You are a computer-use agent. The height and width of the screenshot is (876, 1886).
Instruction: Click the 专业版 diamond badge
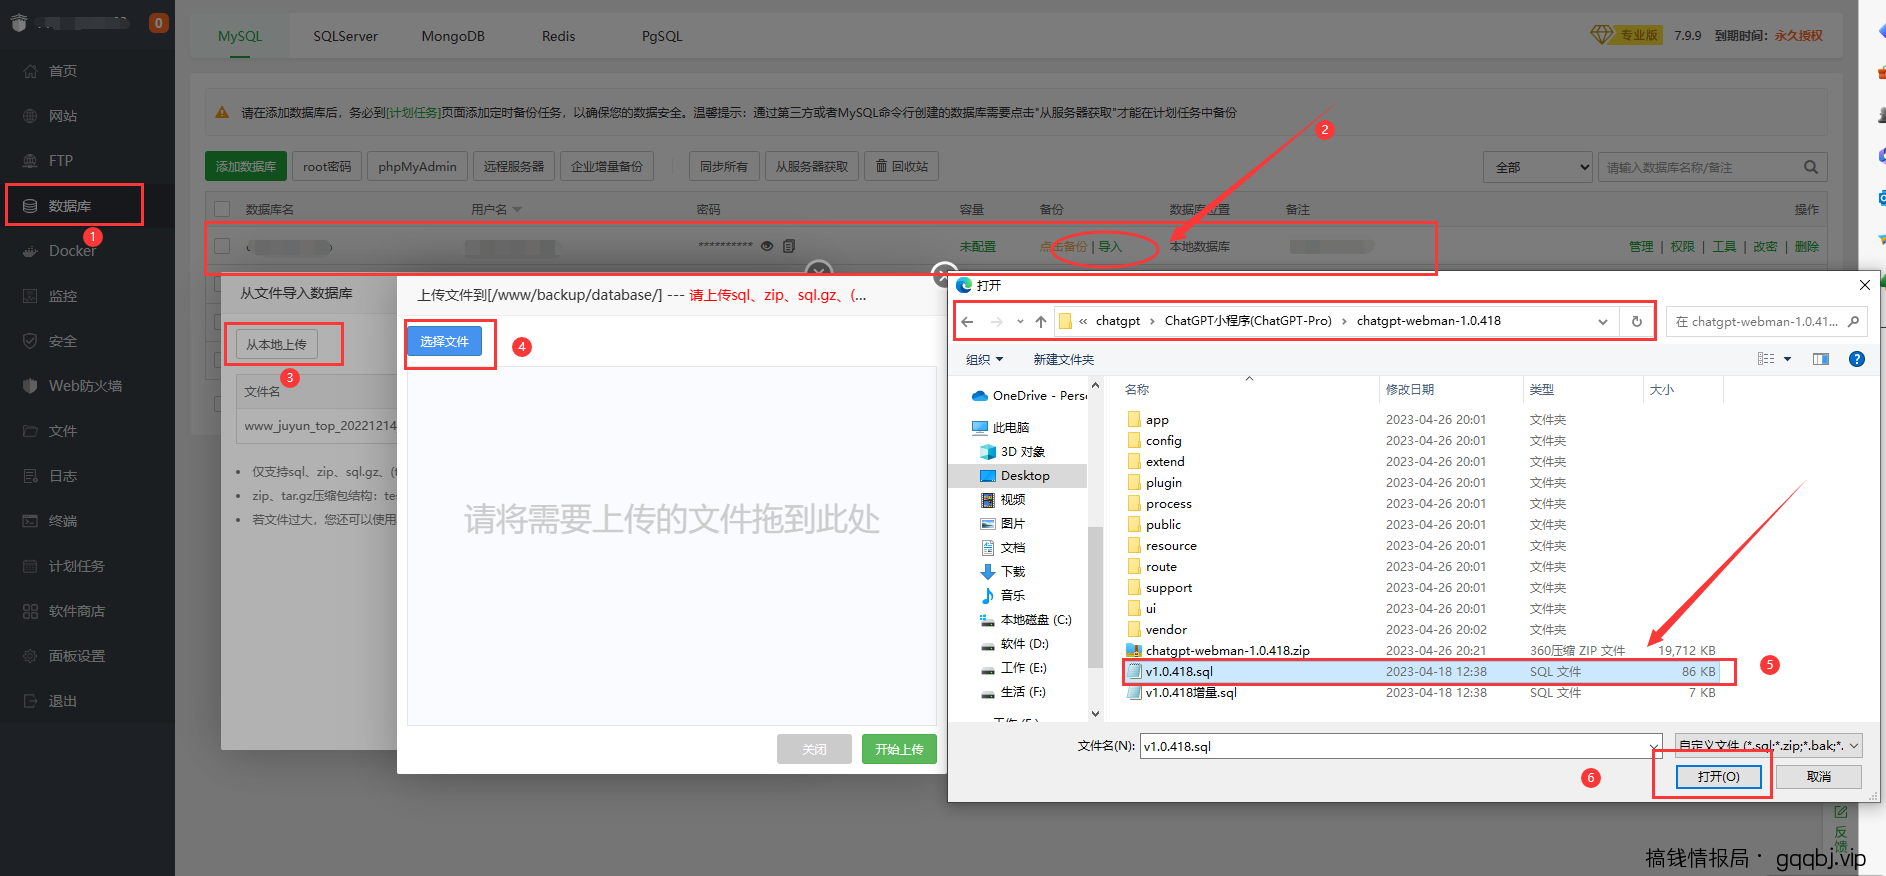[1626, 35]
